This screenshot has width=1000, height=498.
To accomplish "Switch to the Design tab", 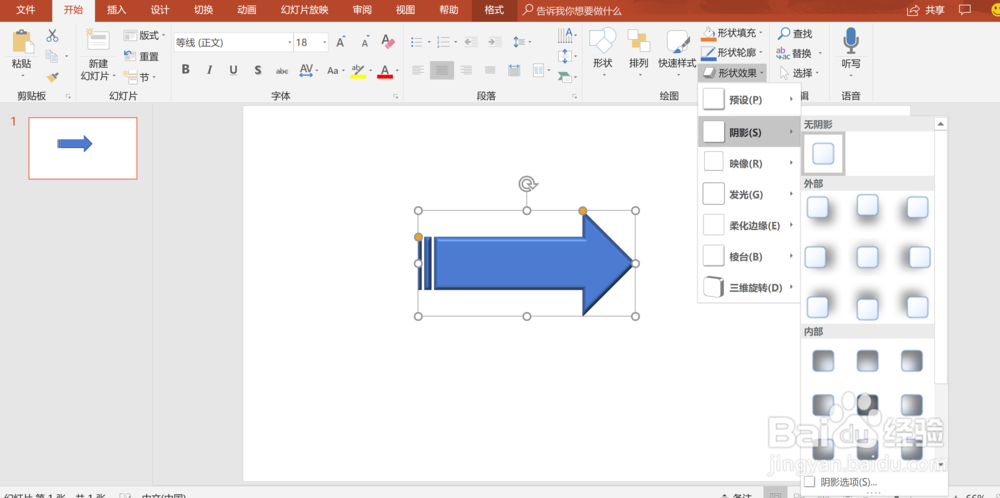I will click(x=160, y=10).
